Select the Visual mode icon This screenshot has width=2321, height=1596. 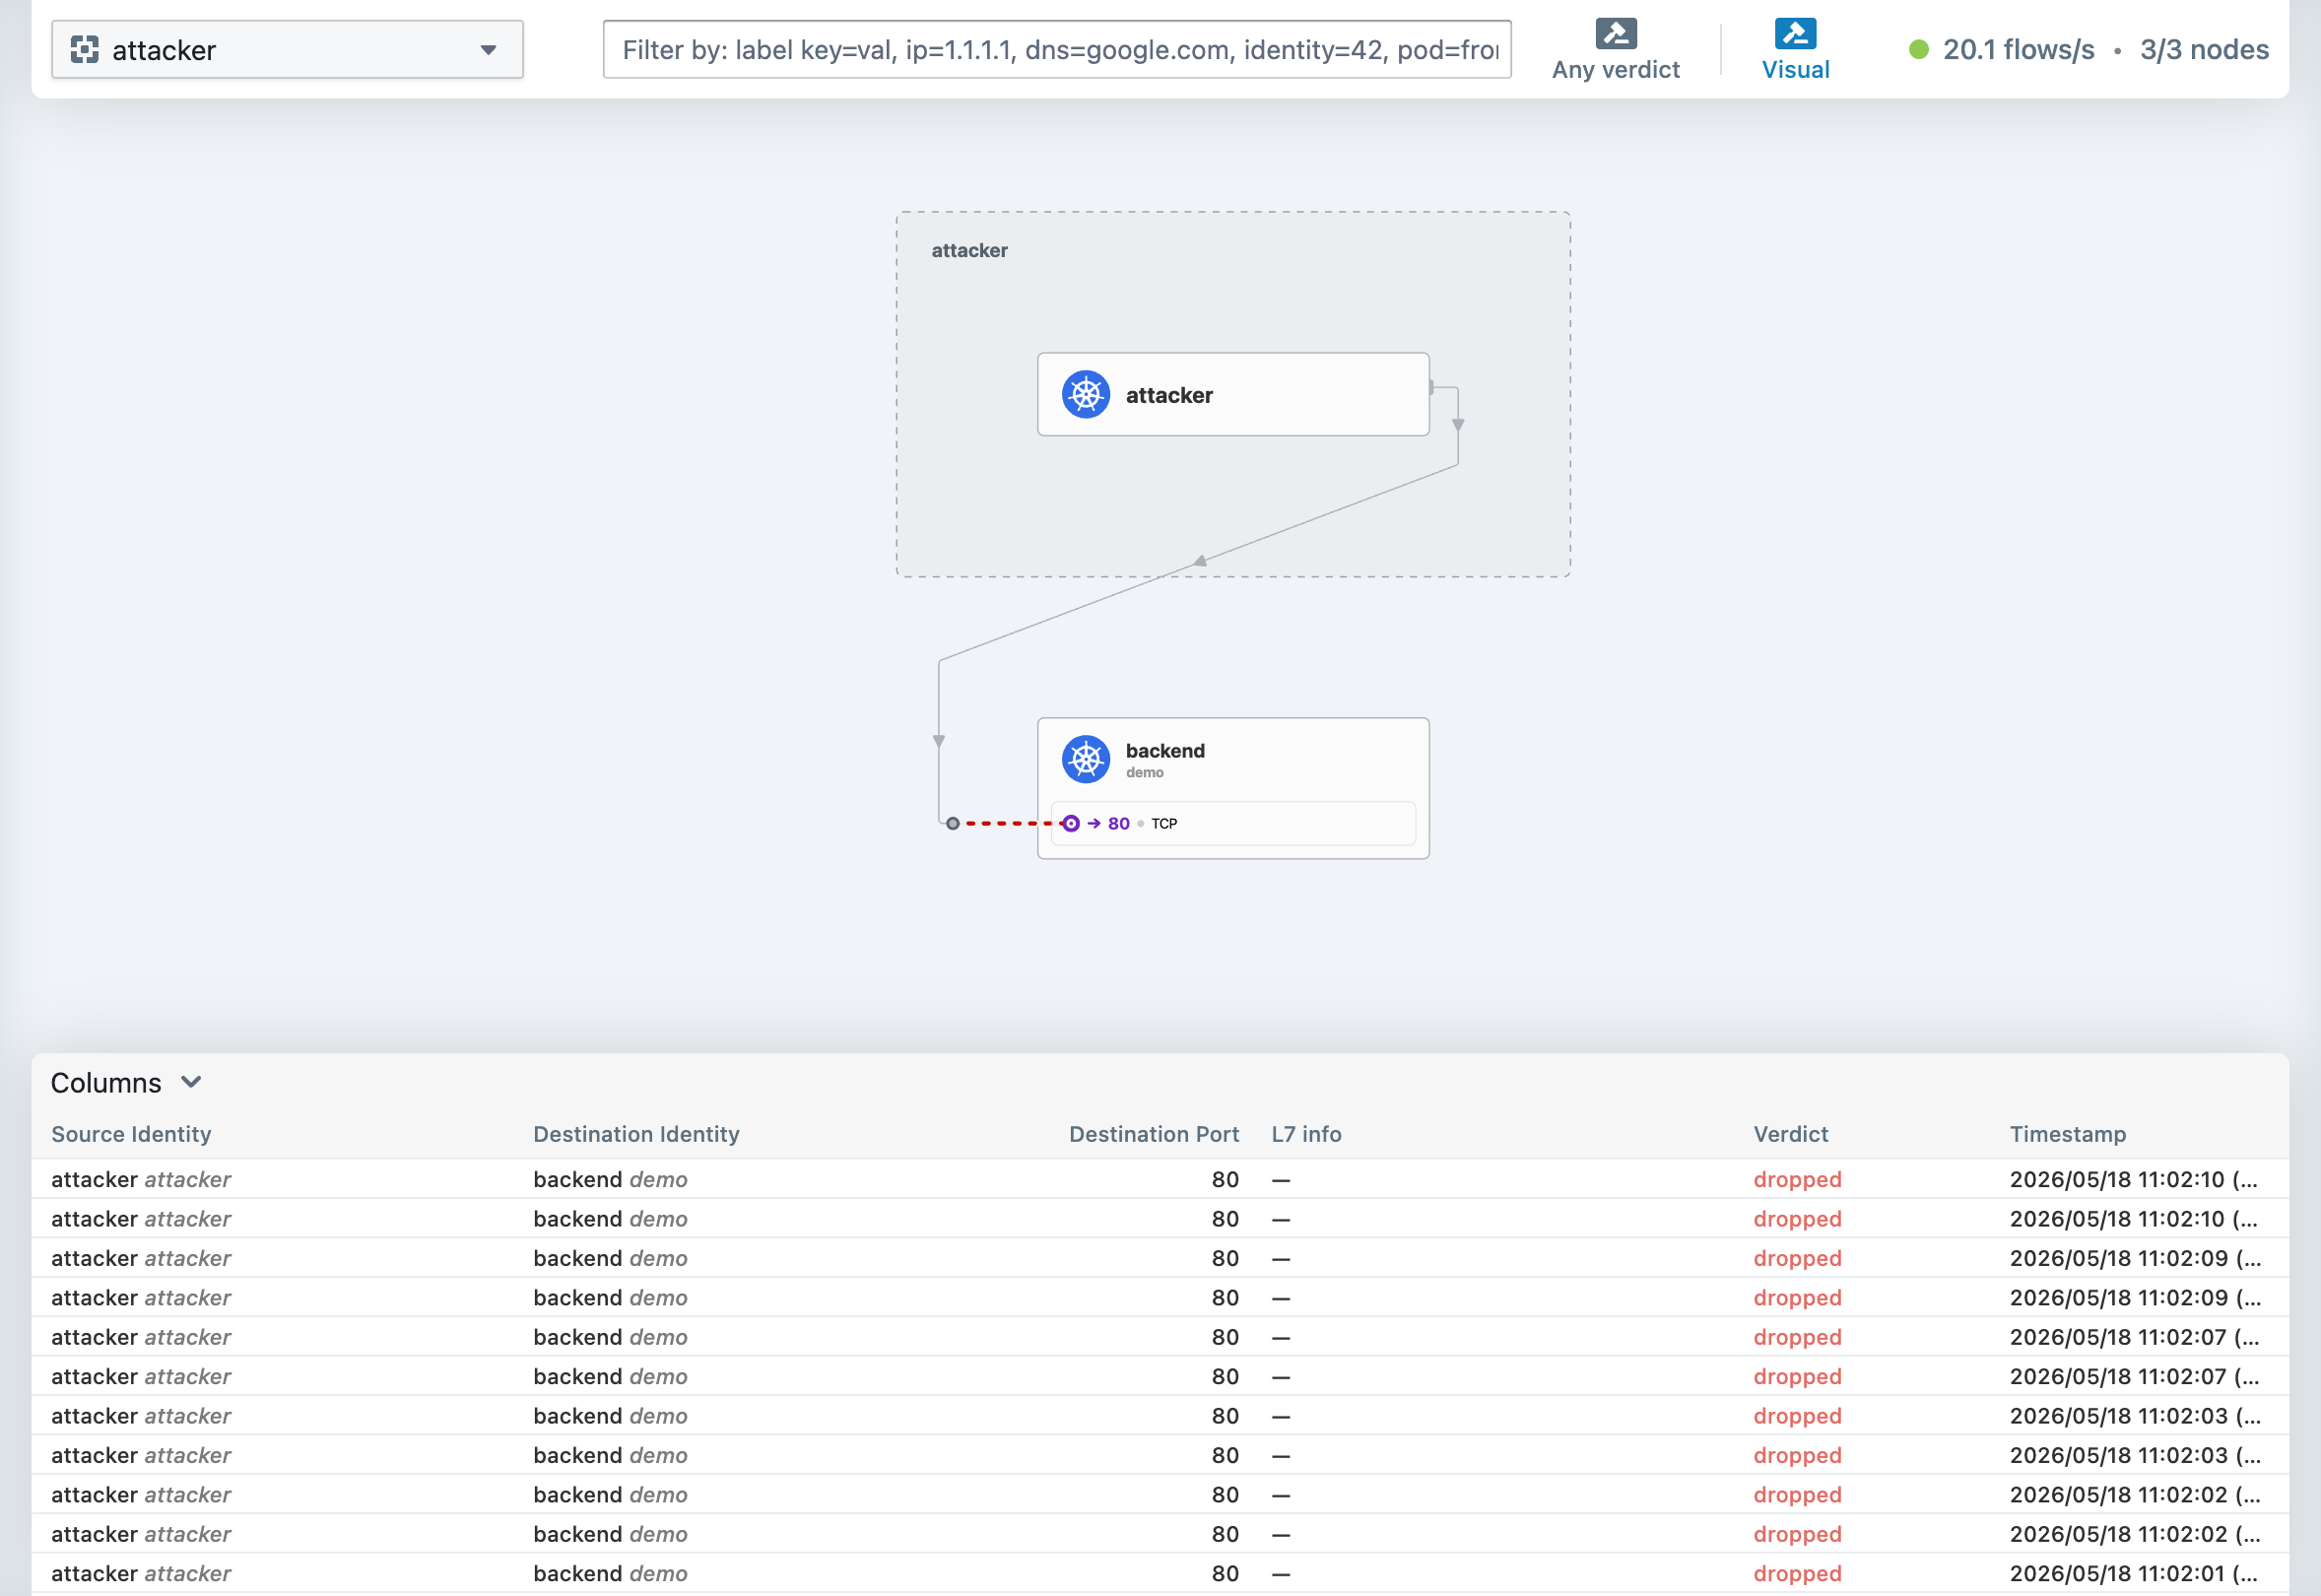point(1795,34)
